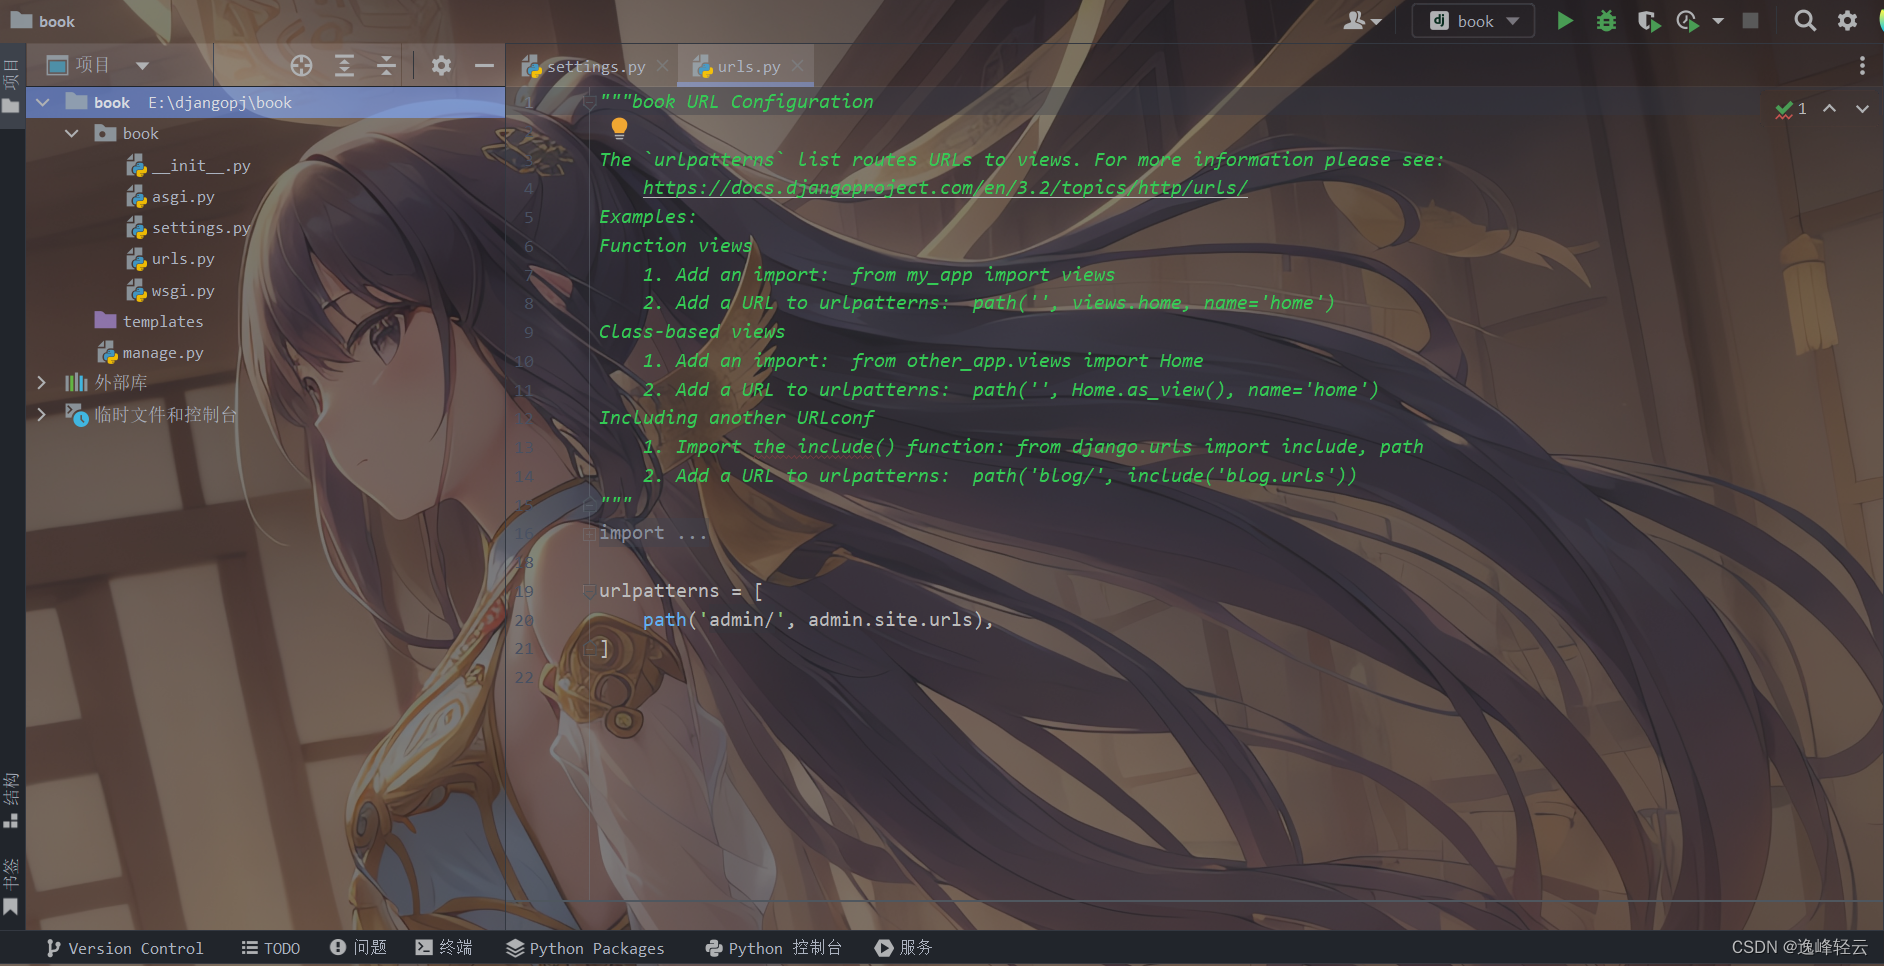The height and width of the screenshot is (966, 1884).
Task: Expand all in project tree
Action: click(x=344, y=66)
